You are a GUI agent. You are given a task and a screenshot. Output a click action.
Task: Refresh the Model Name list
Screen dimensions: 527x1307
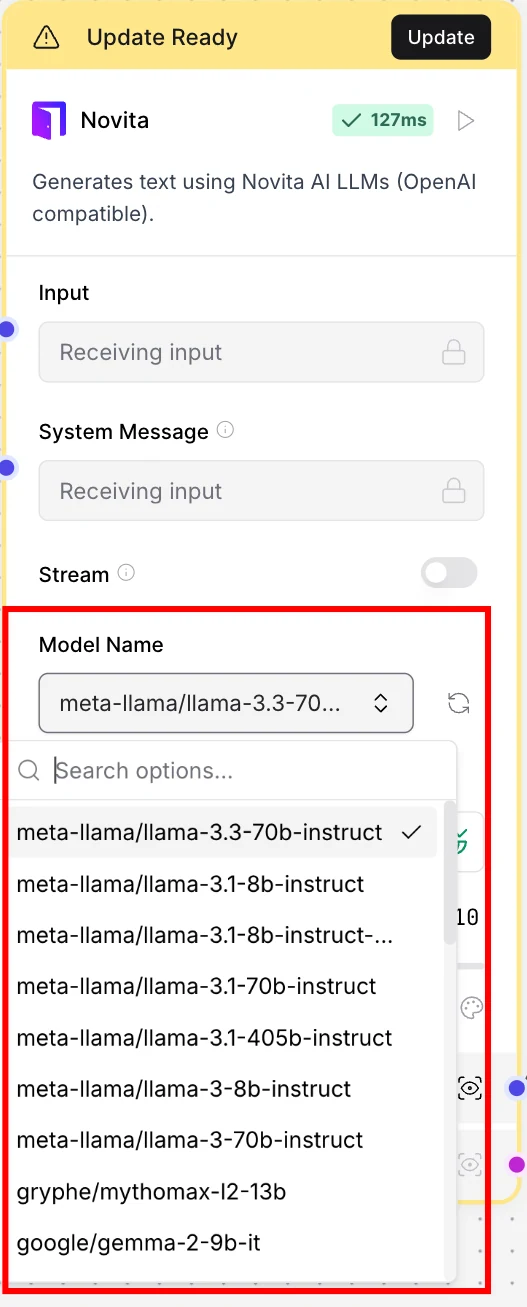[x=459, y=703]
